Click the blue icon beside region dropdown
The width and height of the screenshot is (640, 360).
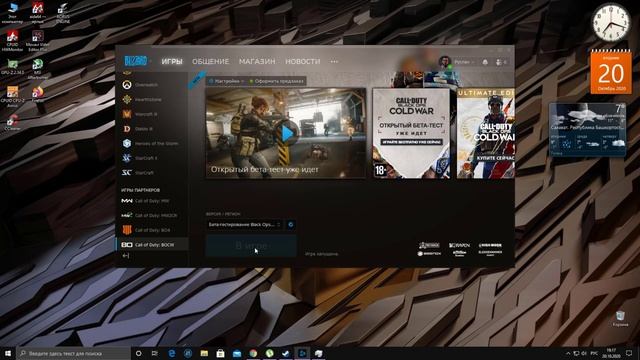(x=291, y=224)
